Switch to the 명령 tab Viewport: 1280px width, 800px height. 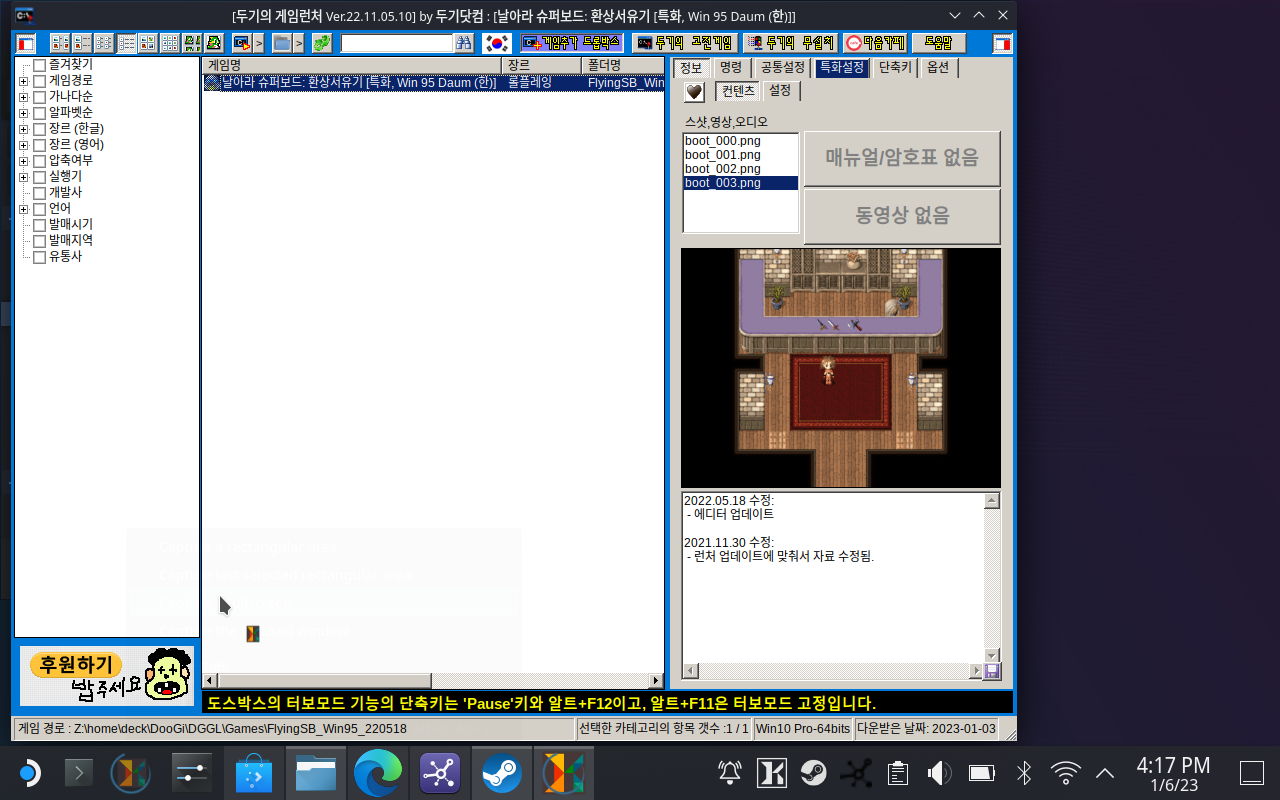click(731, 68)
